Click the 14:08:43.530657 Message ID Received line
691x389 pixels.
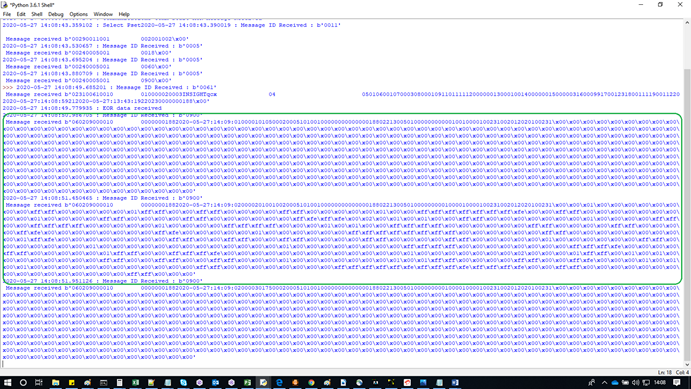click(x=103, y=46)
